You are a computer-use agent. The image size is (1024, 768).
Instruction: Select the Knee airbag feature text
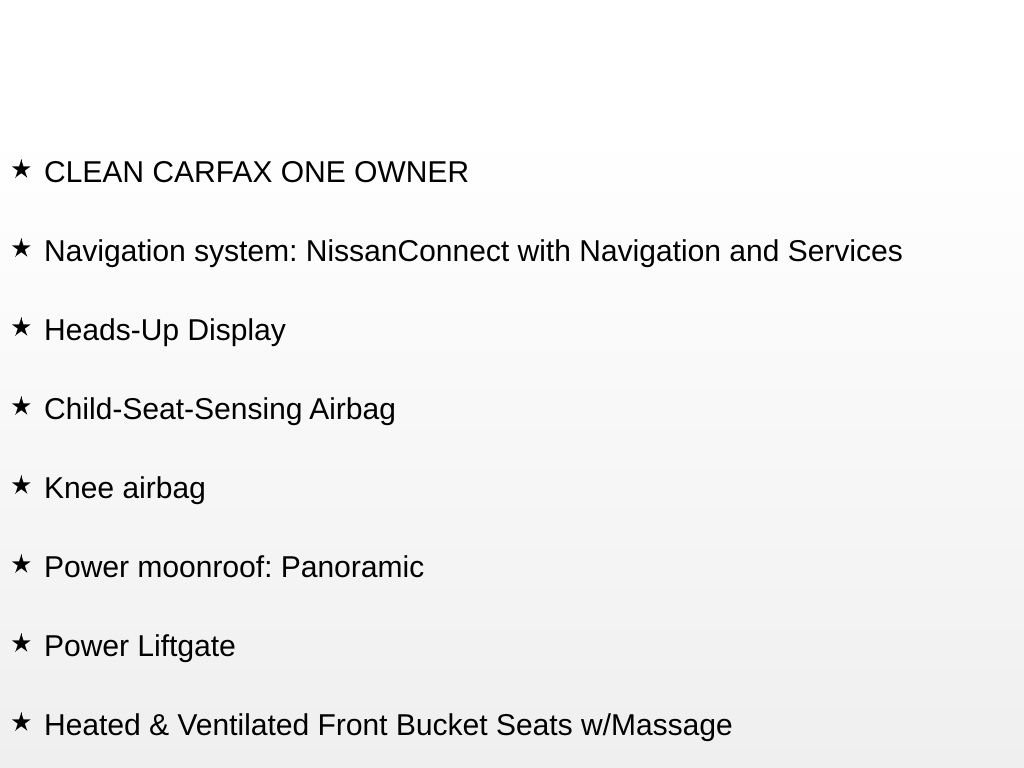[125, 489]
